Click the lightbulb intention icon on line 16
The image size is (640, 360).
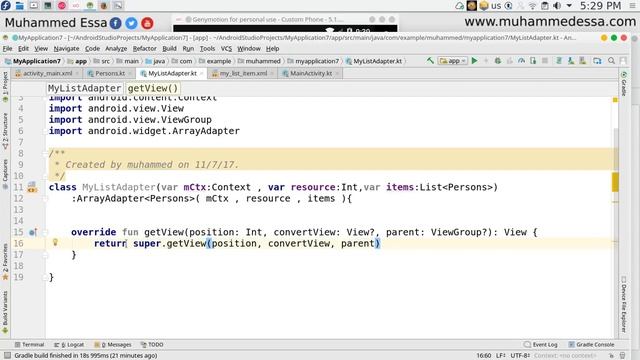tap(55, 243)
